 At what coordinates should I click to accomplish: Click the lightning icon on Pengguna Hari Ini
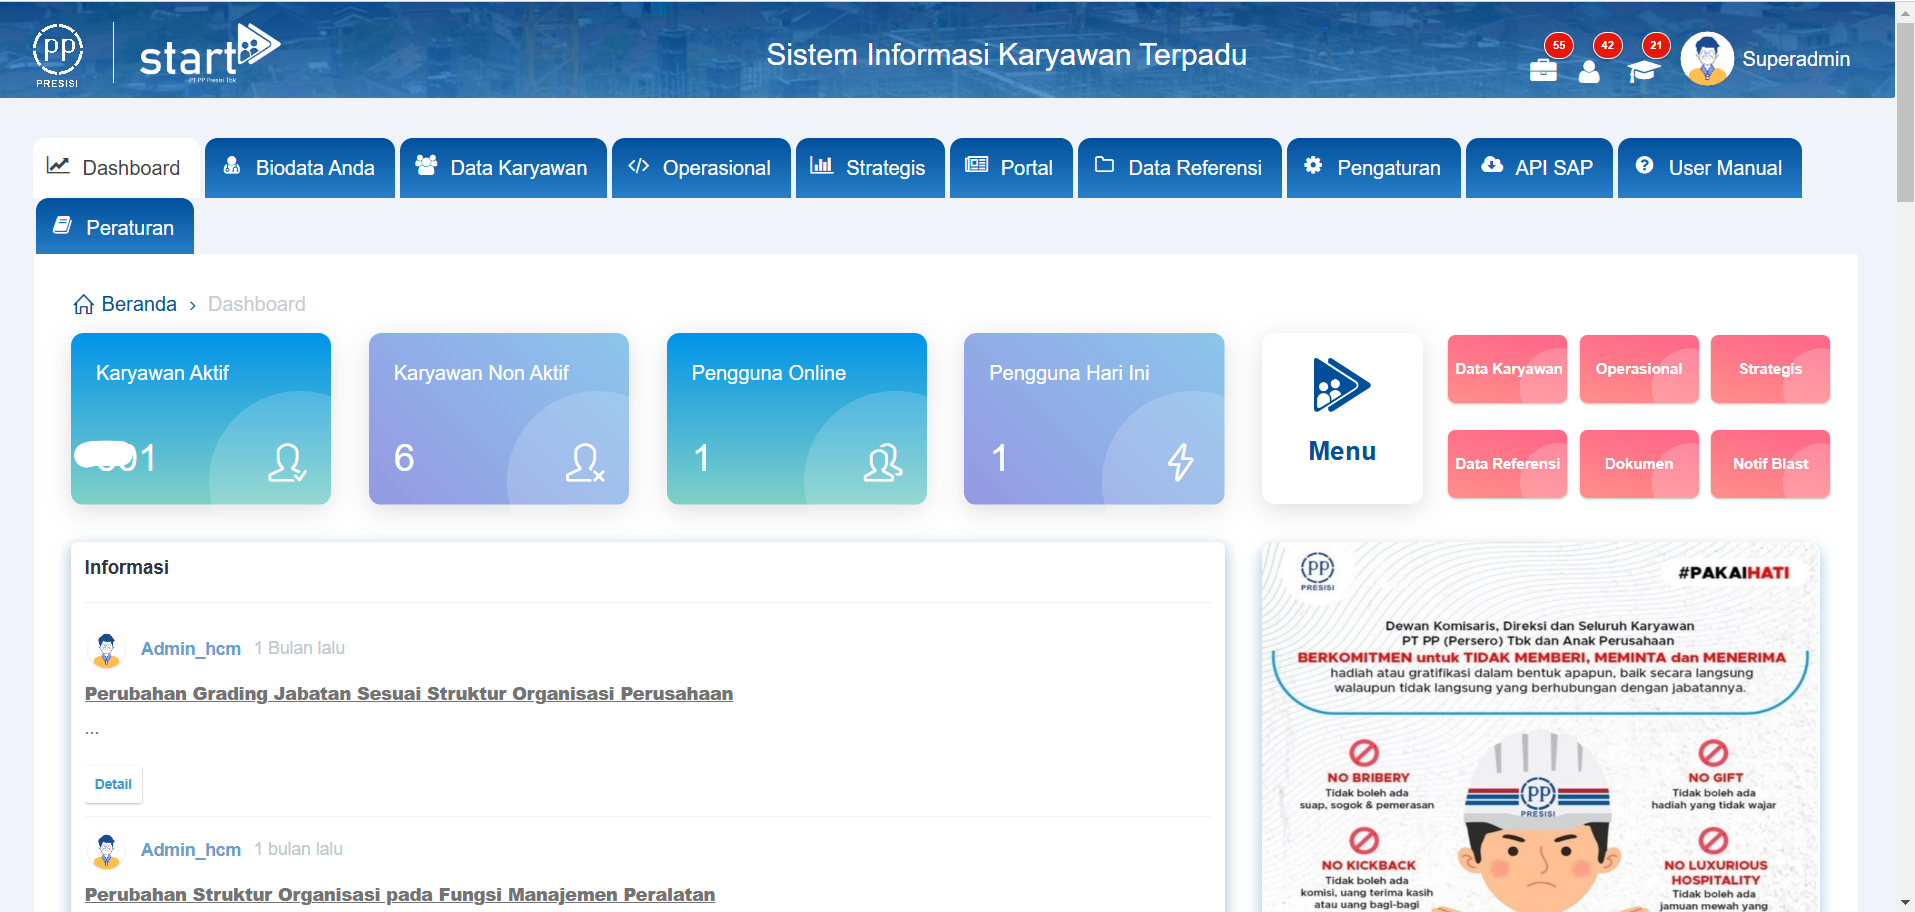coord(1180,462)
